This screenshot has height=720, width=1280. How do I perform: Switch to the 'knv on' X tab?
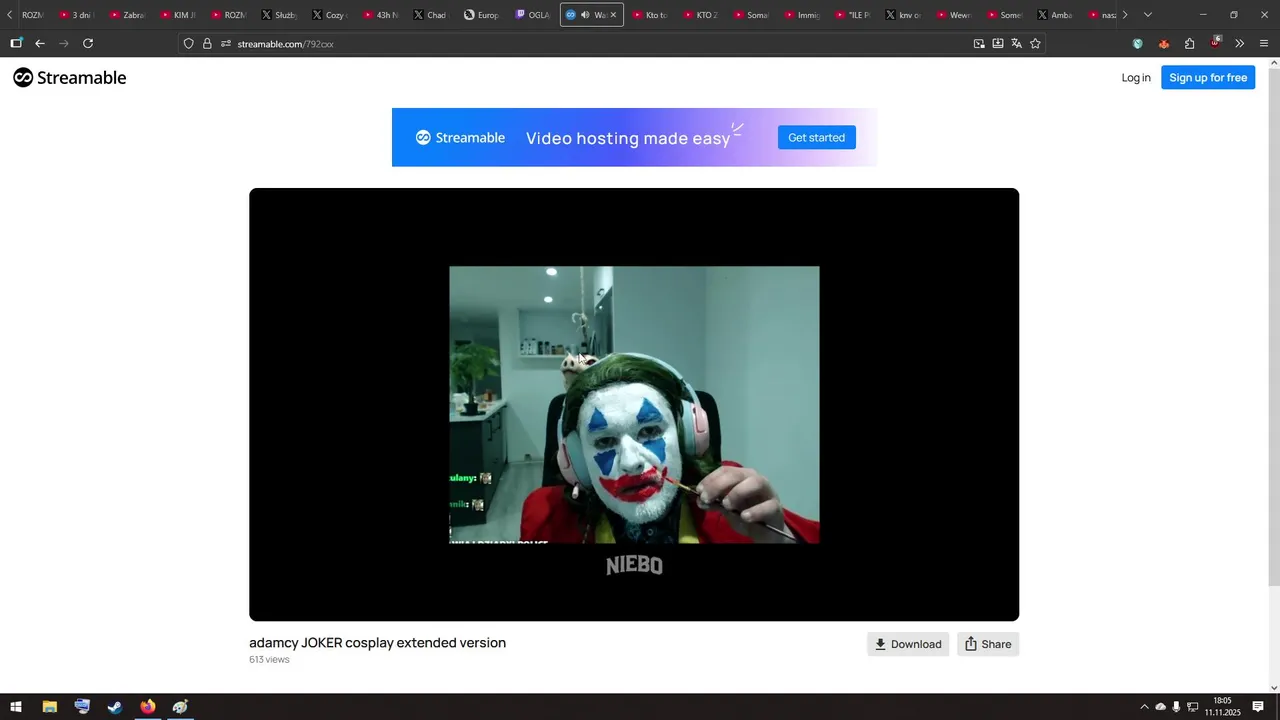(x=904, y=15)
